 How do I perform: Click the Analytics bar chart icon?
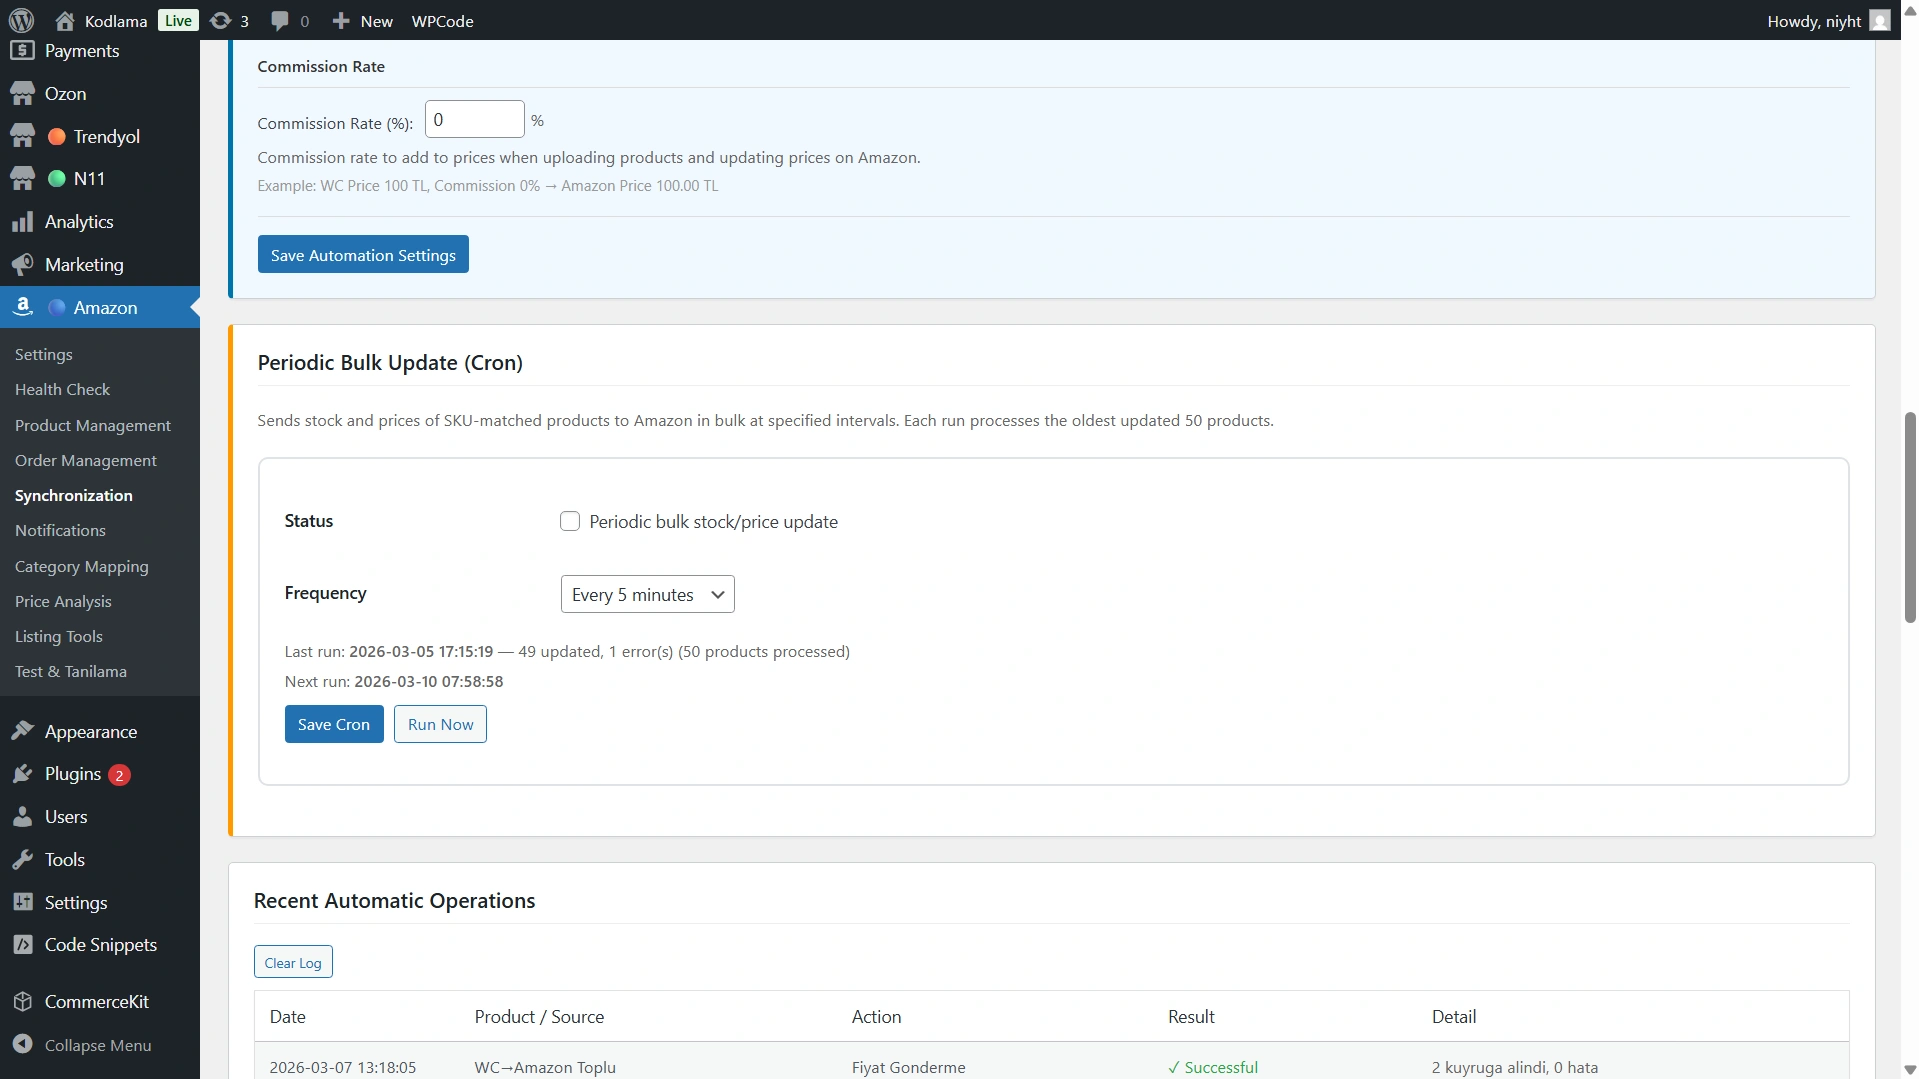22,222
